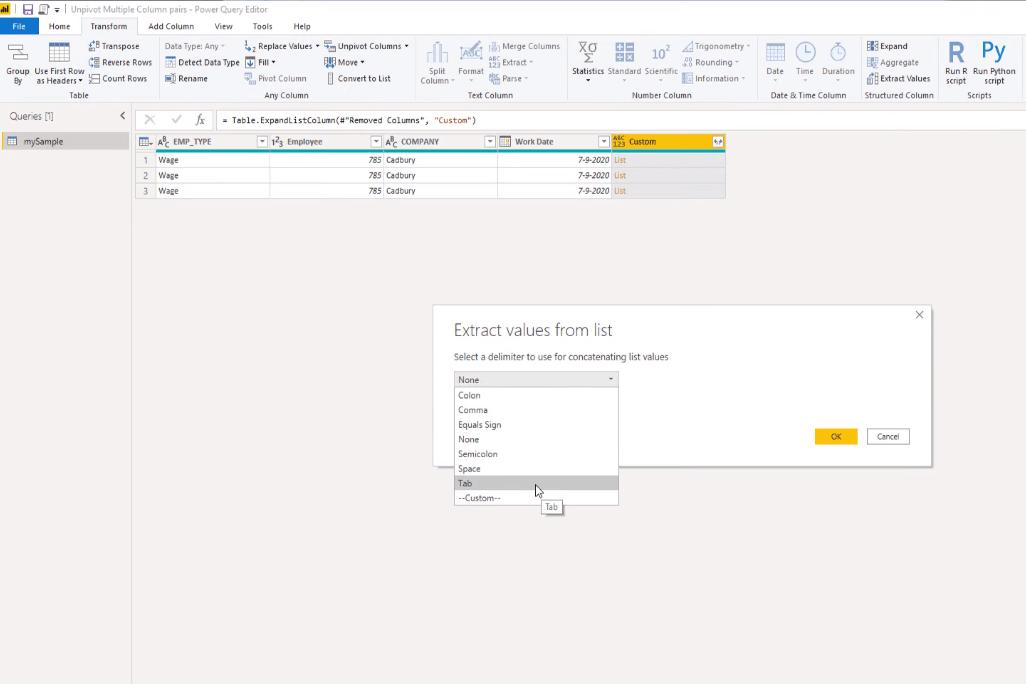Image resolution: width=1026 pixels, height=684 pixels.
Task: Open Work Date column filter dropdown
Action: pyautogui.click(x=603, y=141)
